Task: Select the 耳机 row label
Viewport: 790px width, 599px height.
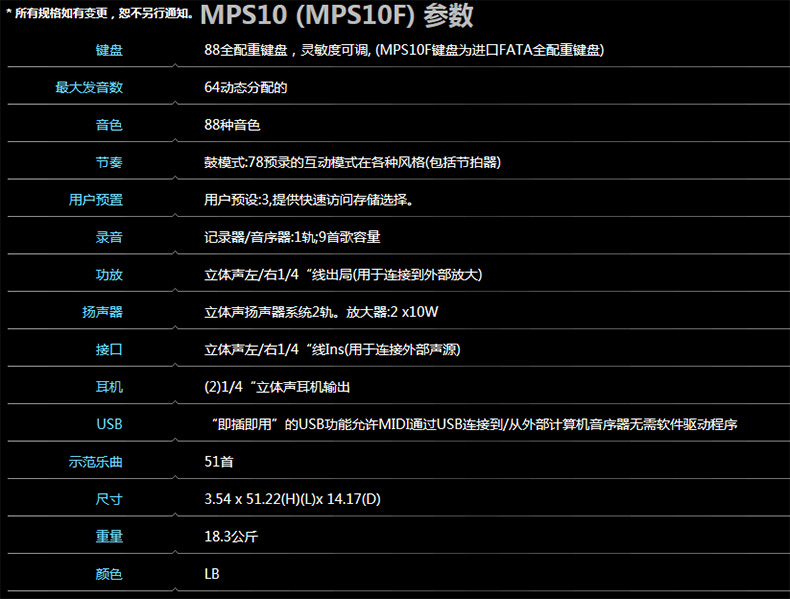Action: coord(109,387)
